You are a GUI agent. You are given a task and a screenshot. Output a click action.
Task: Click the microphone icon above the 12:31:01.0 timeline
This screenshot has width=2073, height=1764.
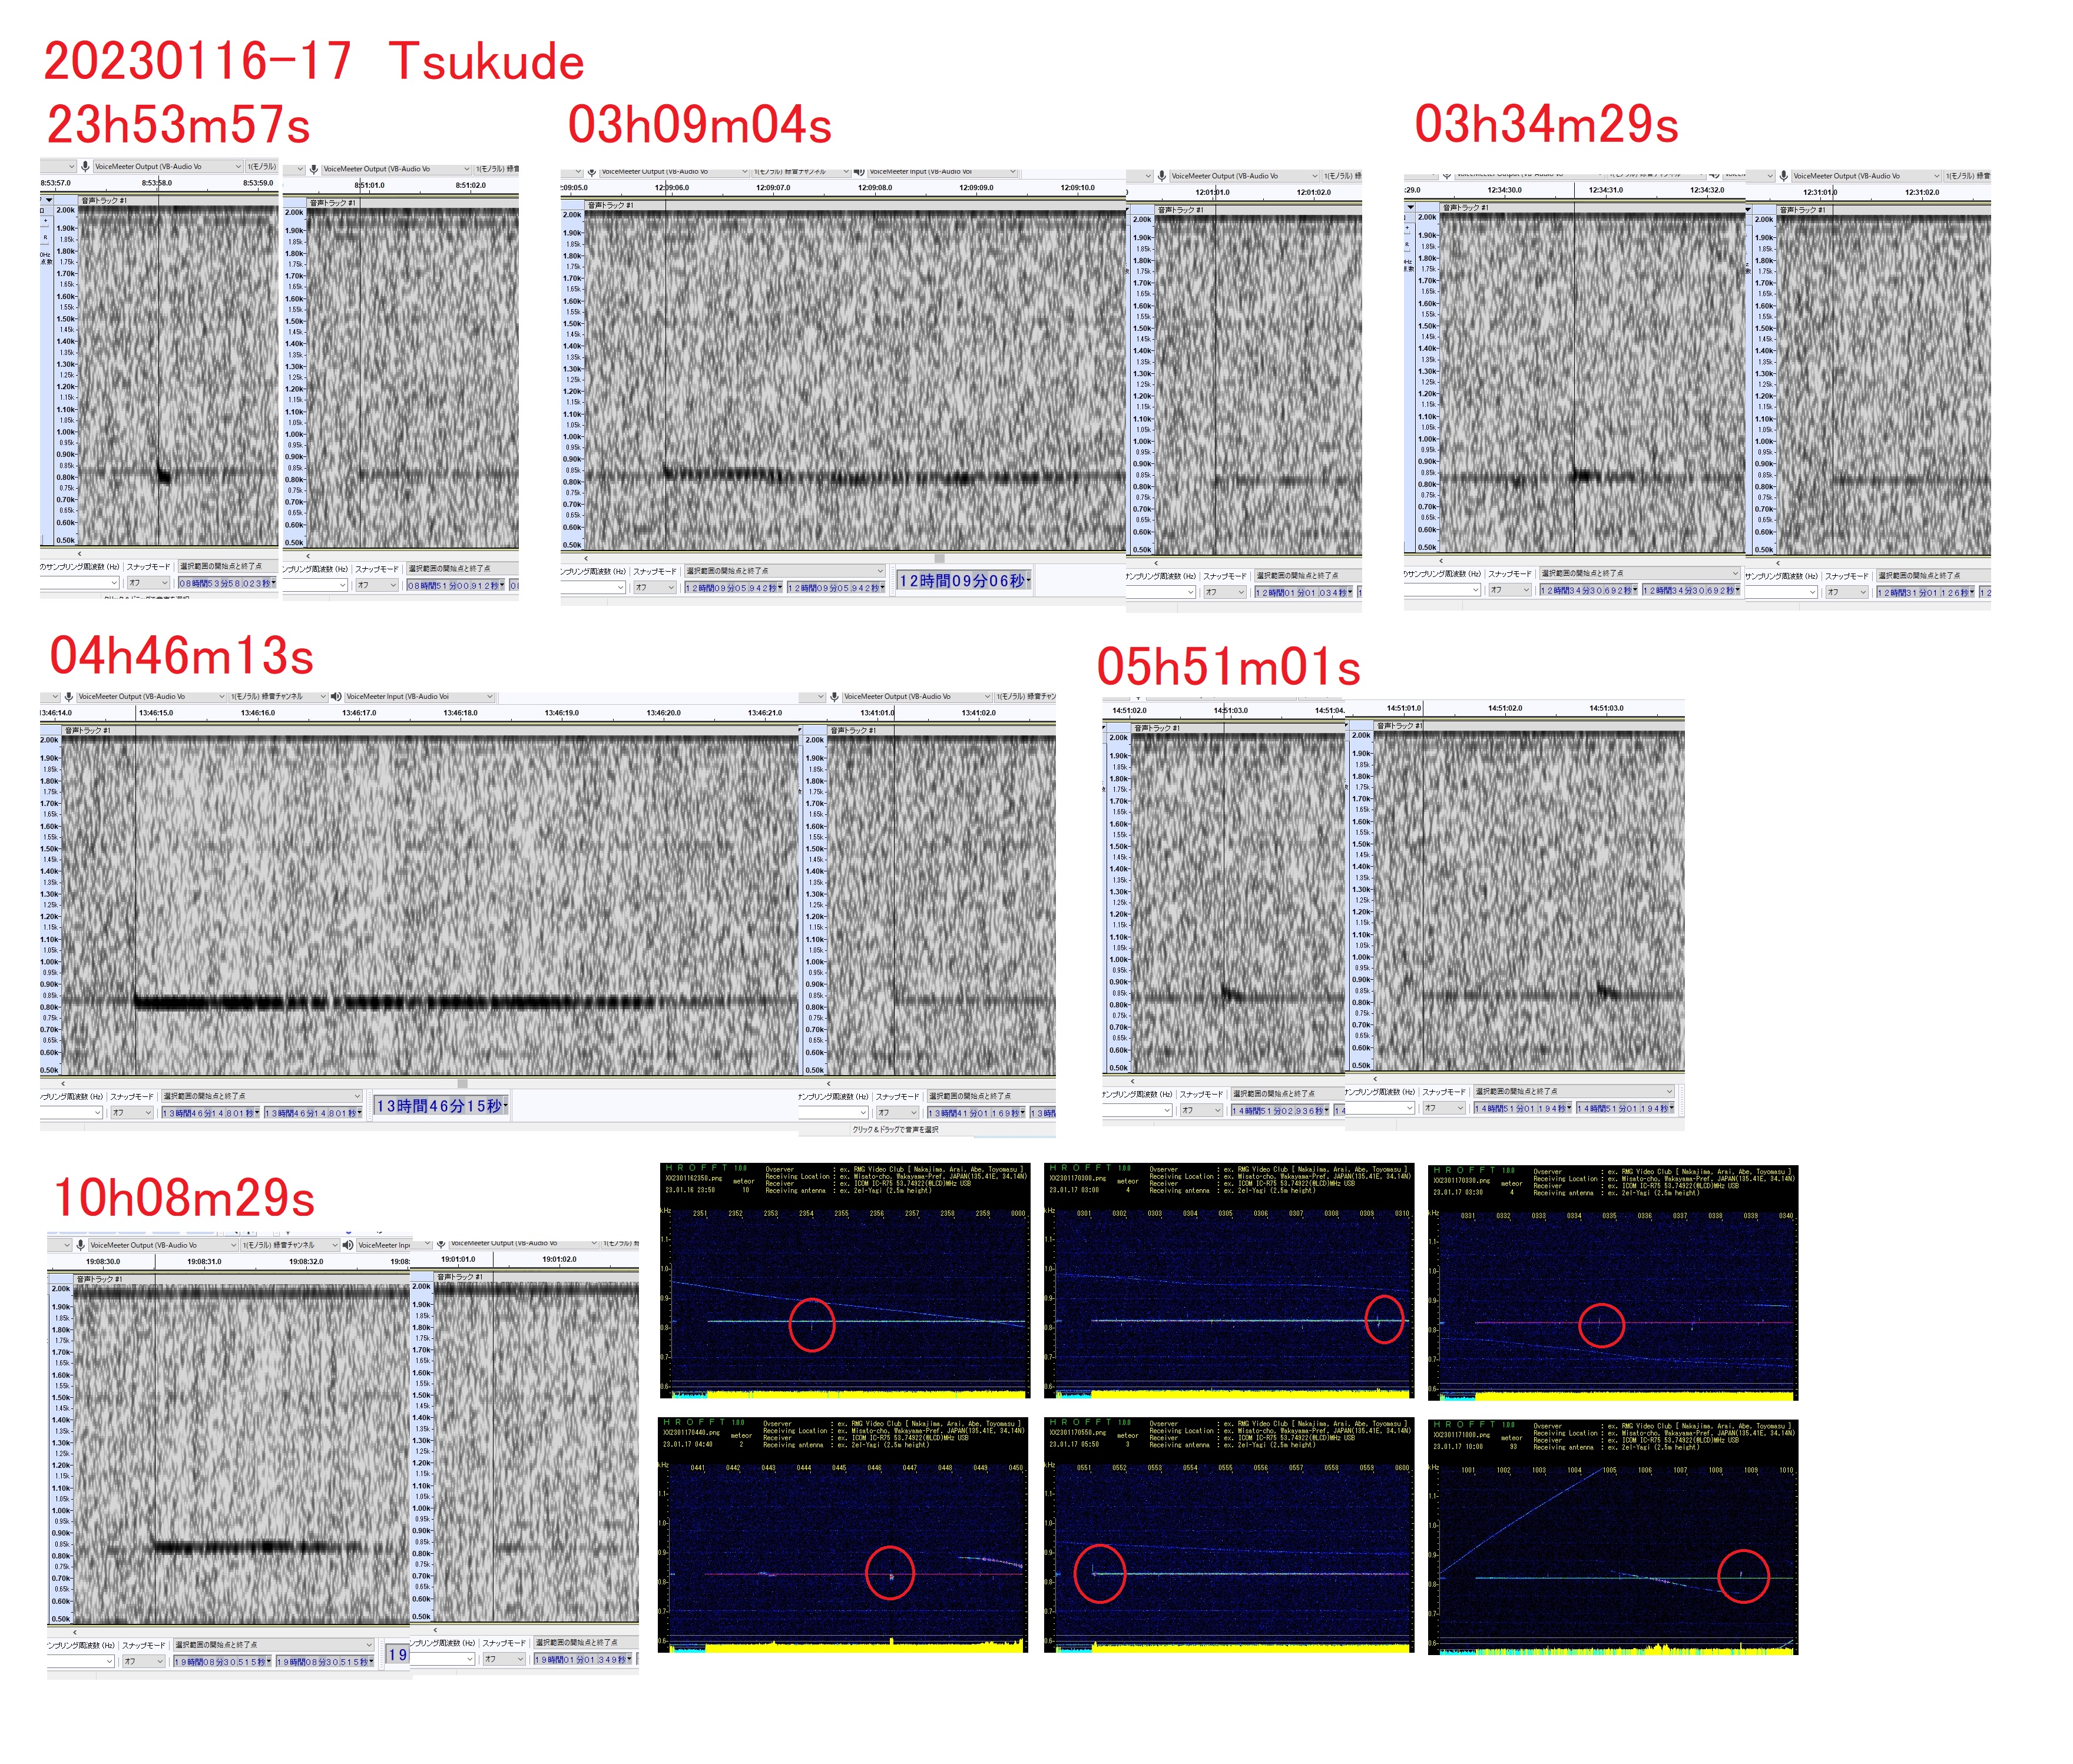[x=1783, y=176]
